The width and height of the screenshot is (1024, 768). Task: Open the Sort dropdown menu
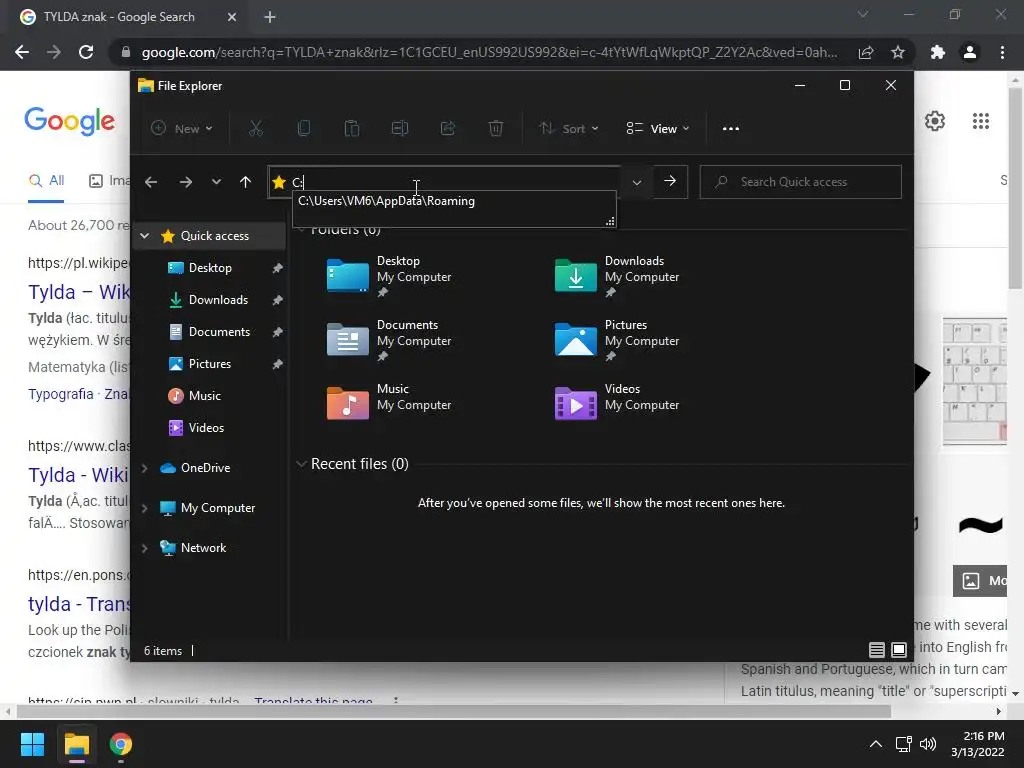point(569,129)
